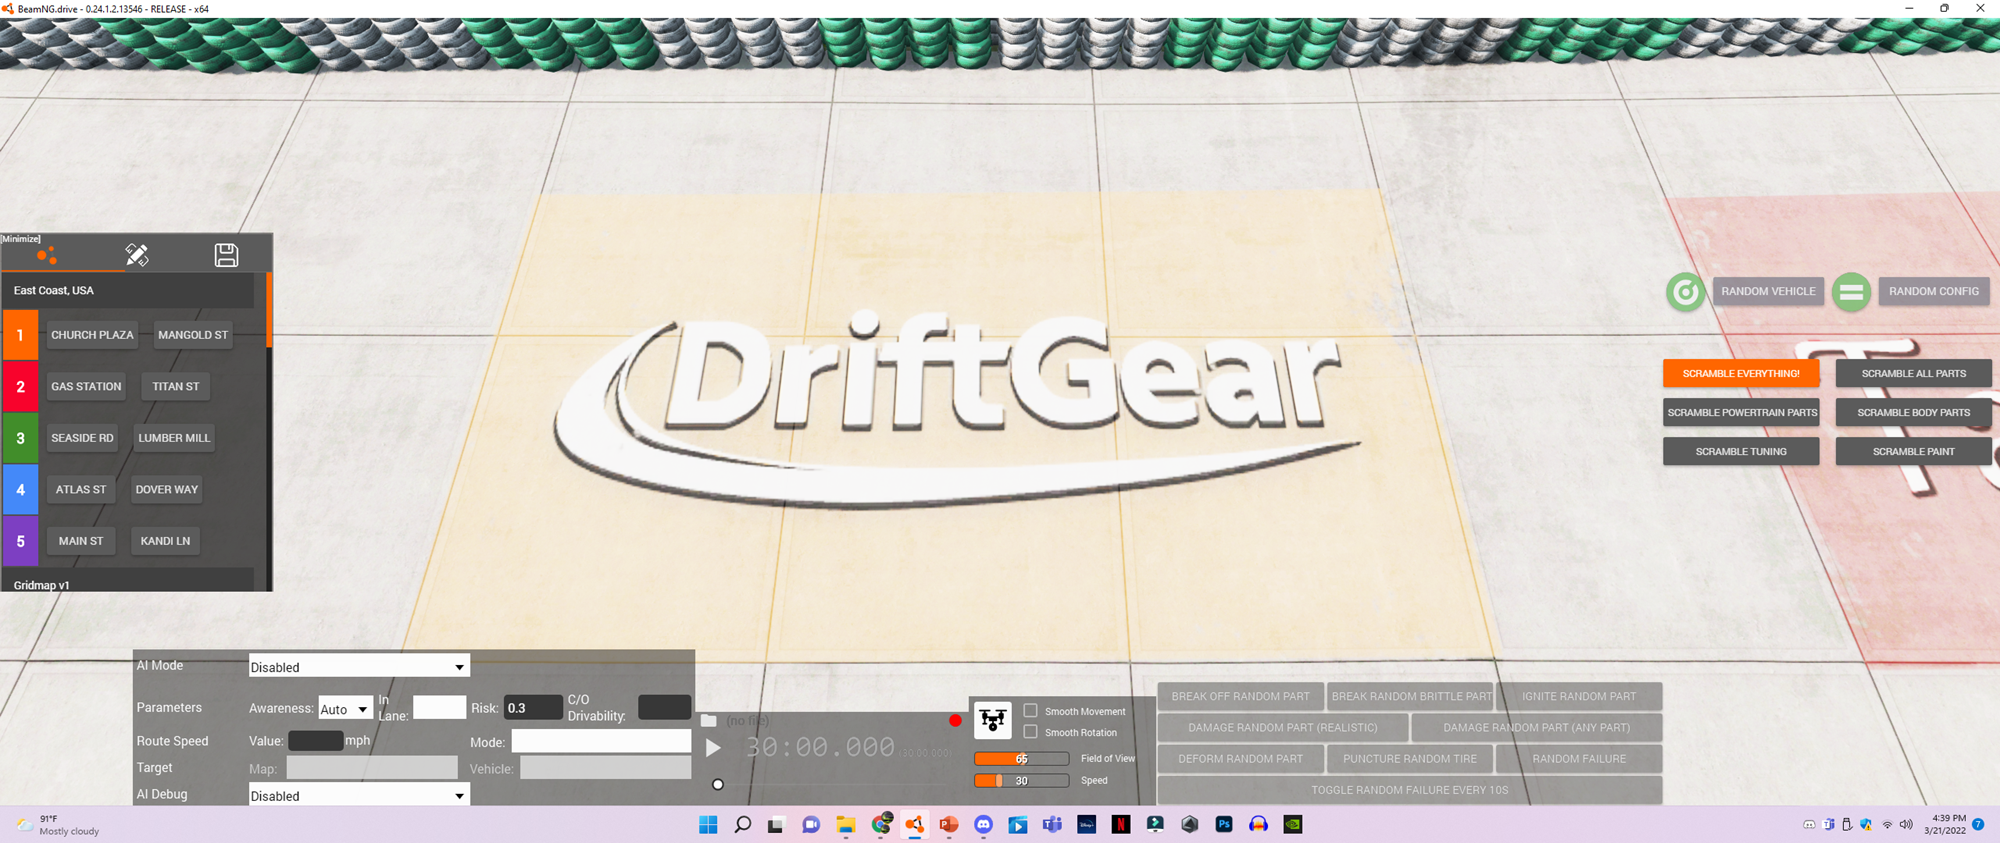Image resolution: width=2000 pixels, height=843 pixels.
Task: Select the East Coast, USA map header
Action: pyautogui.click(x=128, y=290)
